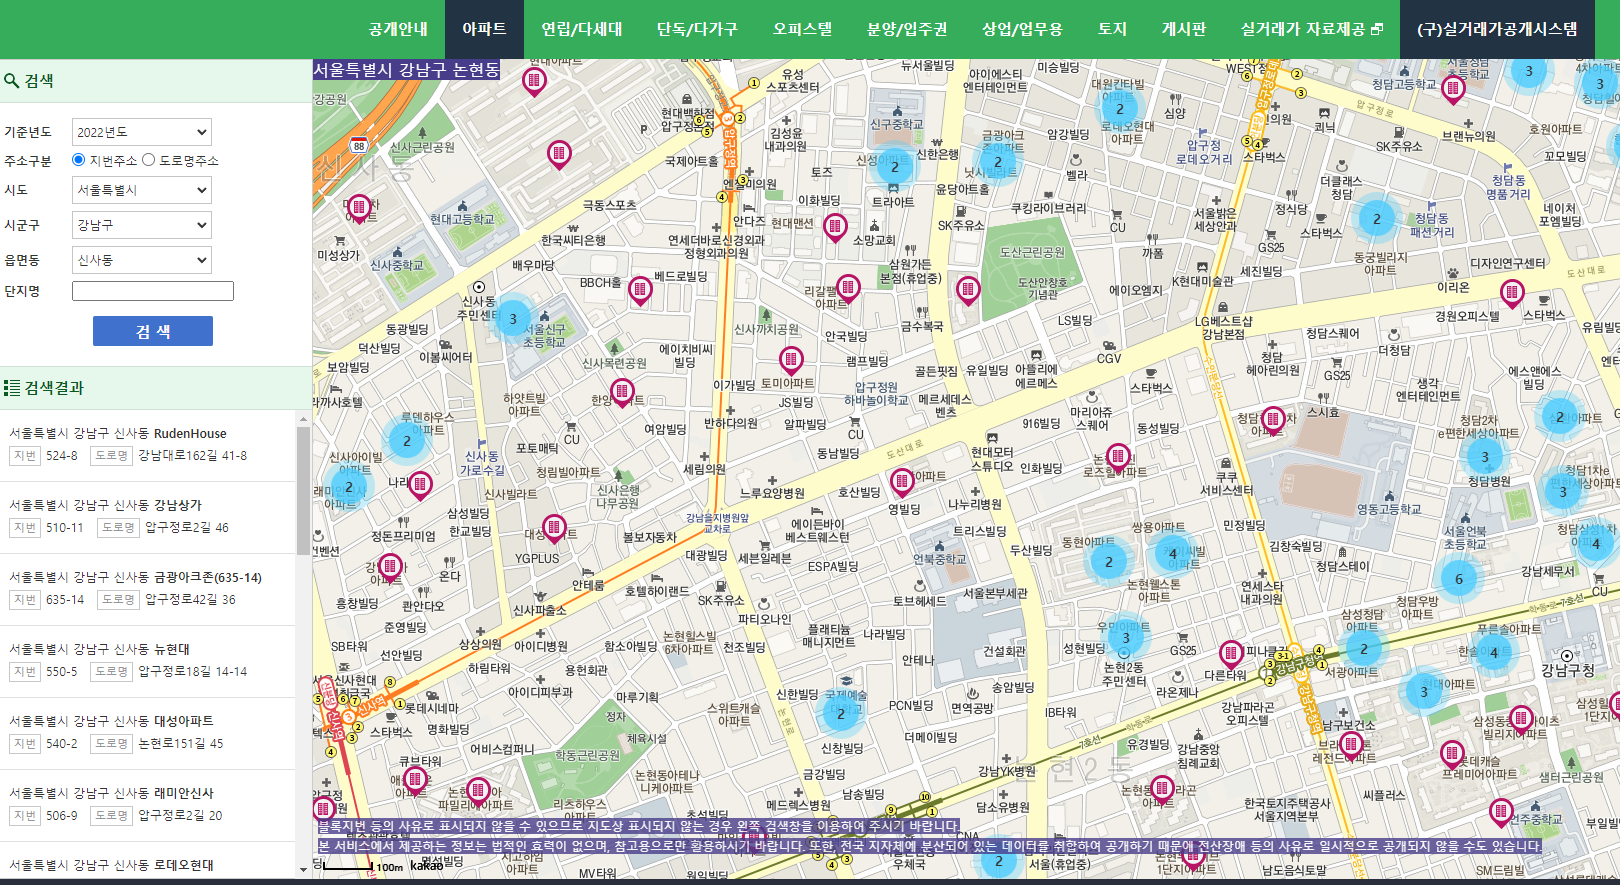Viewport: 1620px width, 885px height.
Task: Select the apartment marker at 토미아파트
Action: (x=791, y=361)
